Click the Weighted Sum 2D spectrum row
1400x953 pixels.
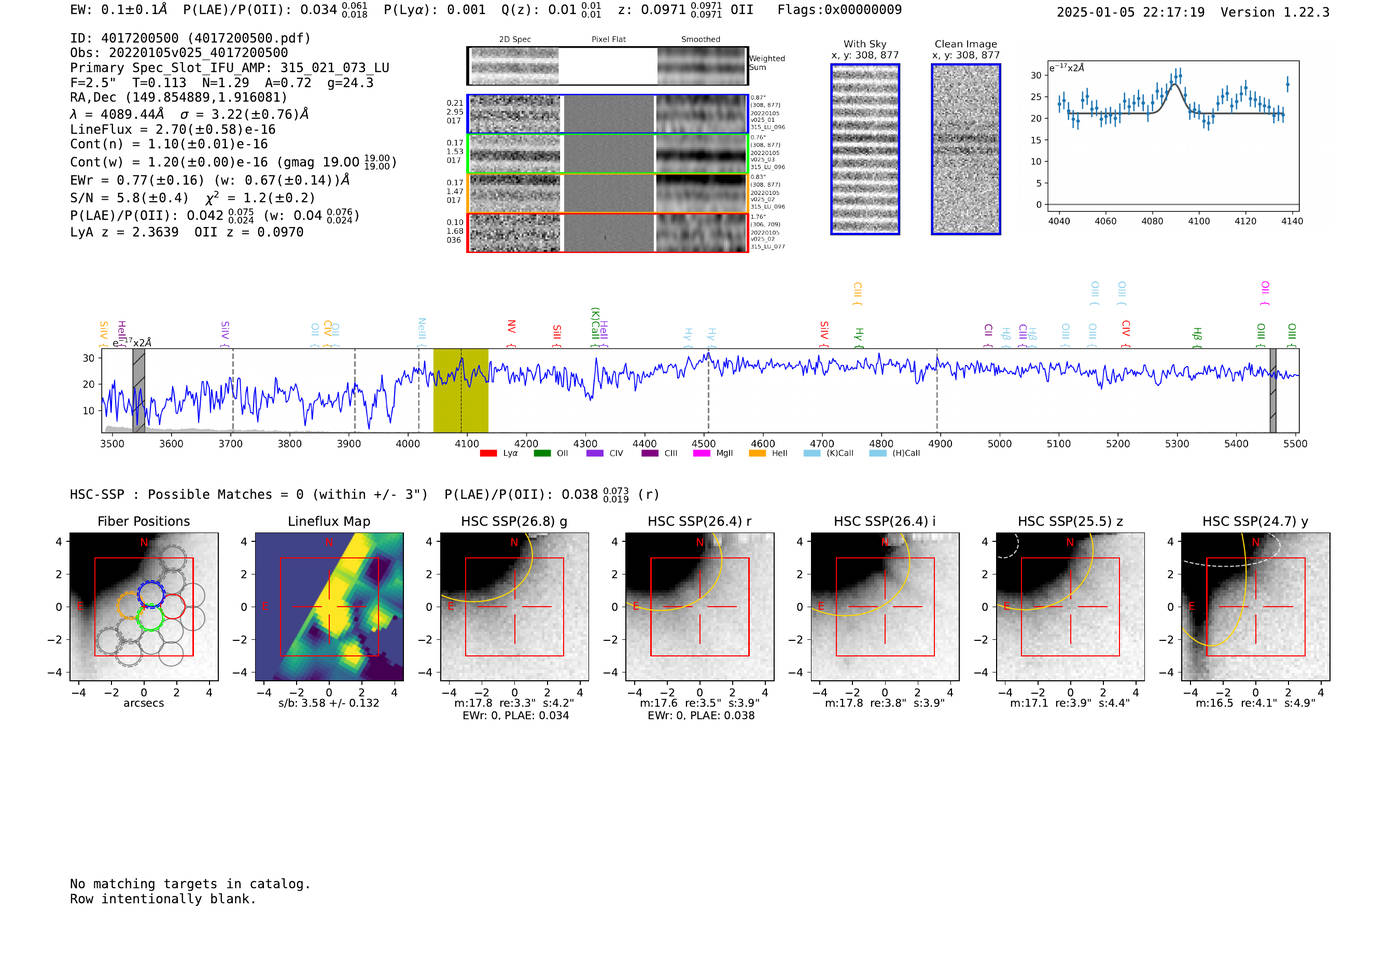coord(607,66)
